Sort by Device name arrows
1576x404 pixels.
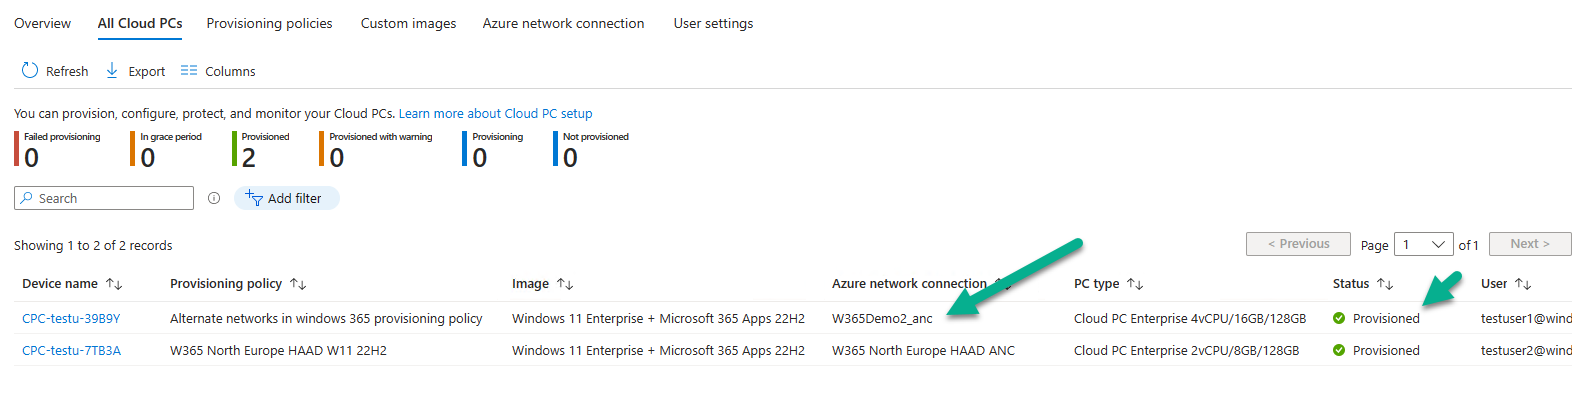point(114,284)
